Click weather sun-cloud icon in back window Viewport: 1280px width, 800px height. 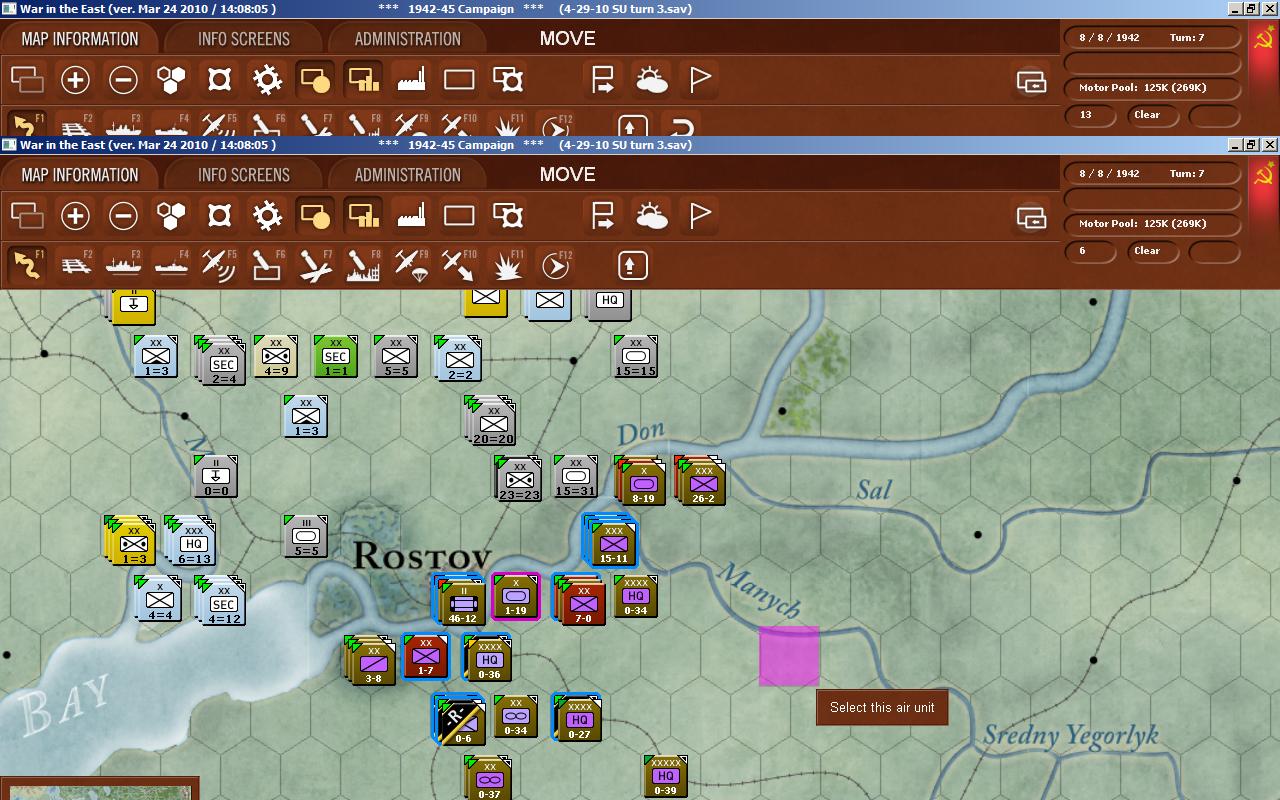pyautogui.click(x=651, y=80)
